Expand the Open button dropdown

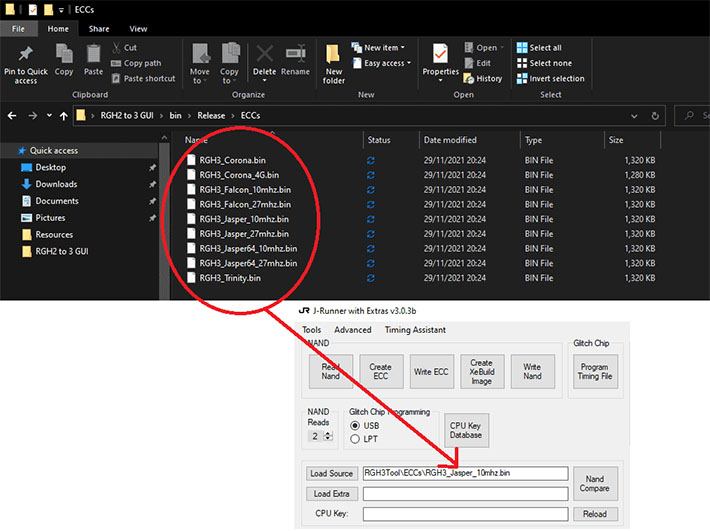(502, 48)
